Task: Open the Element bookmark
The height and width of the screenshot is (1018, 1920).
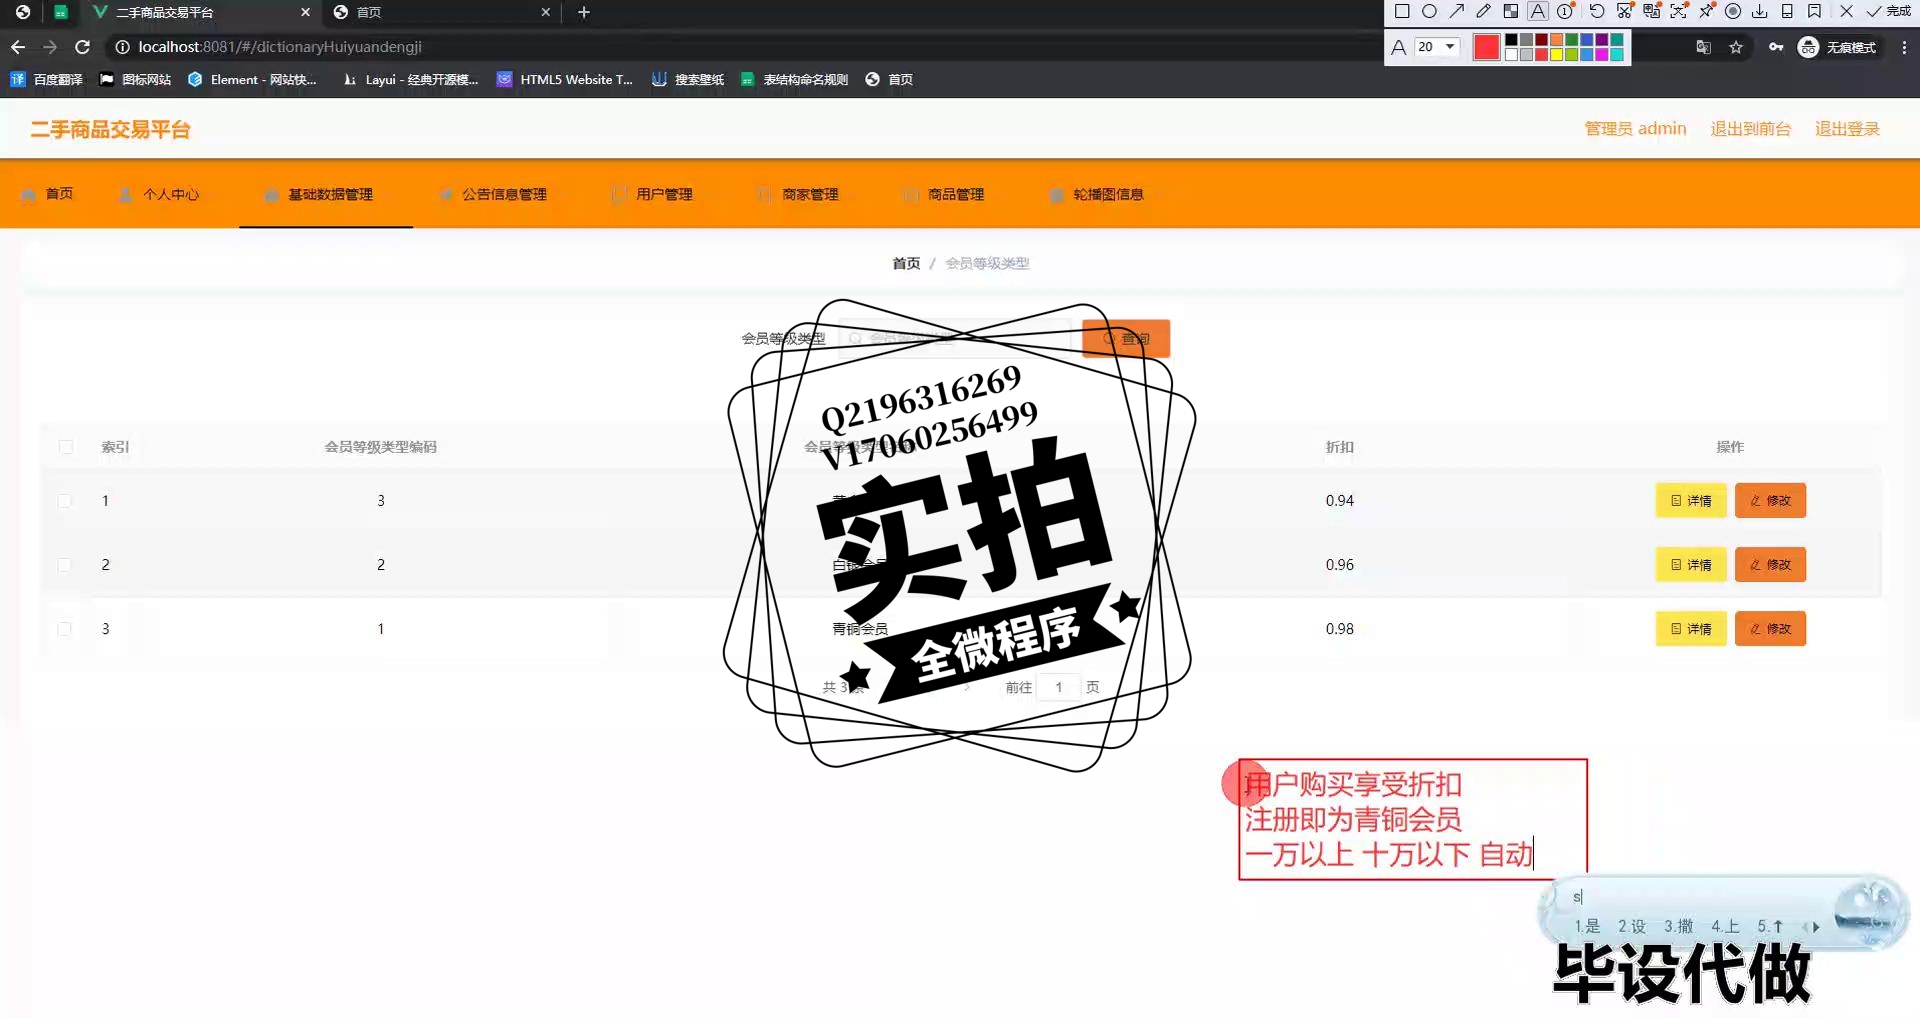Action: [x=252, y=79]
